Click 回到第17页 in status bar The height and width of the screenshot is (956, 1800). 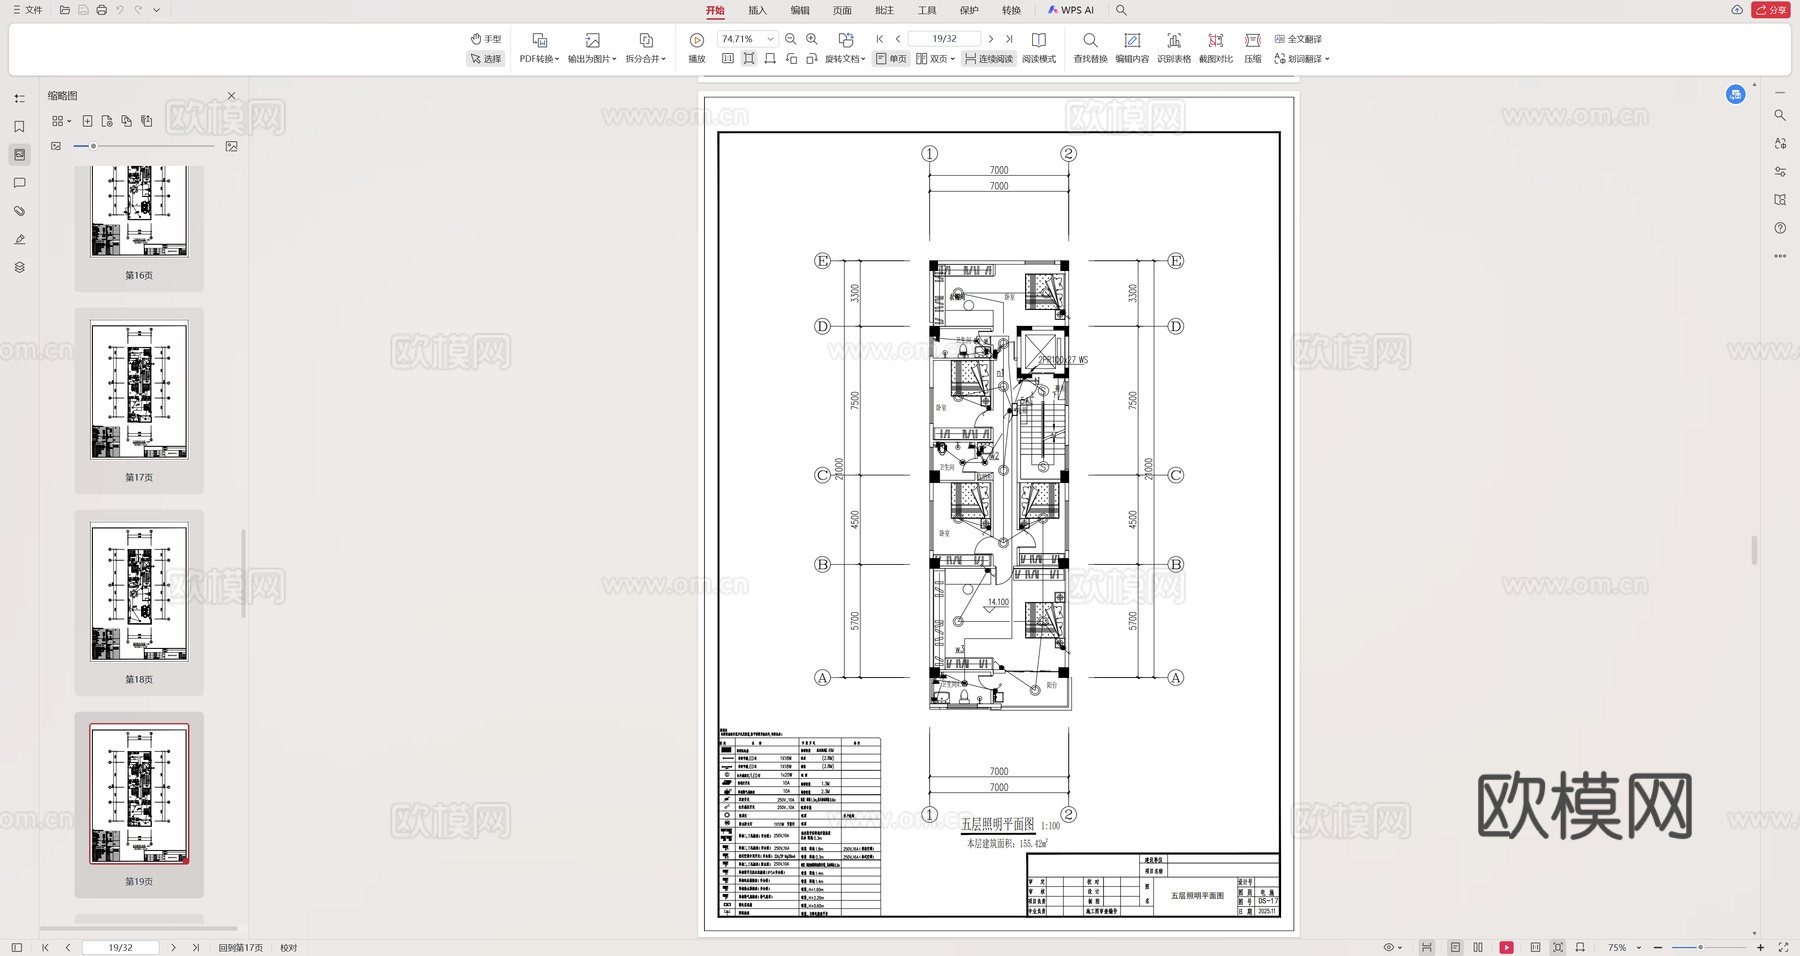click(241, 947)
